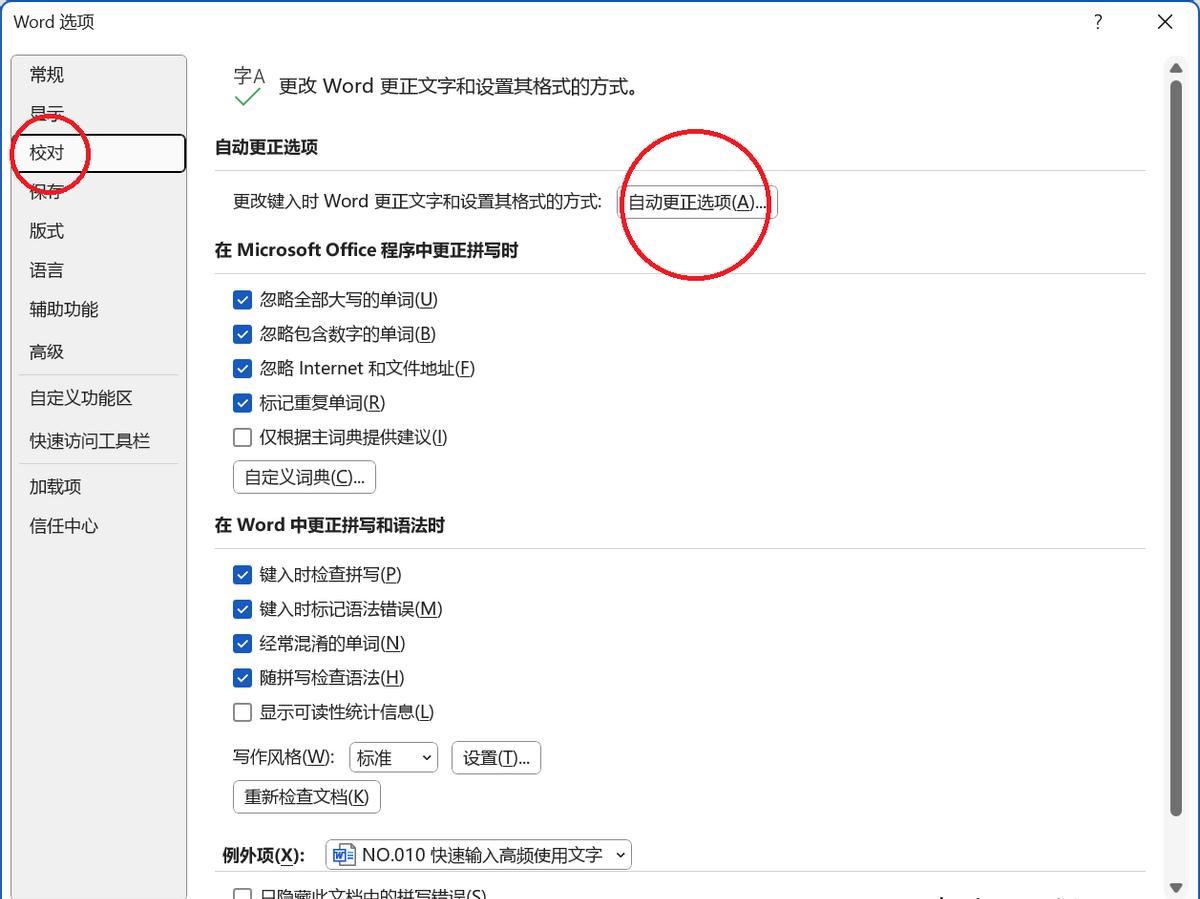Screen dimensions: 1200x899
Task: Close the Word 选项 dialog
Action: [x=1165, y=22]
